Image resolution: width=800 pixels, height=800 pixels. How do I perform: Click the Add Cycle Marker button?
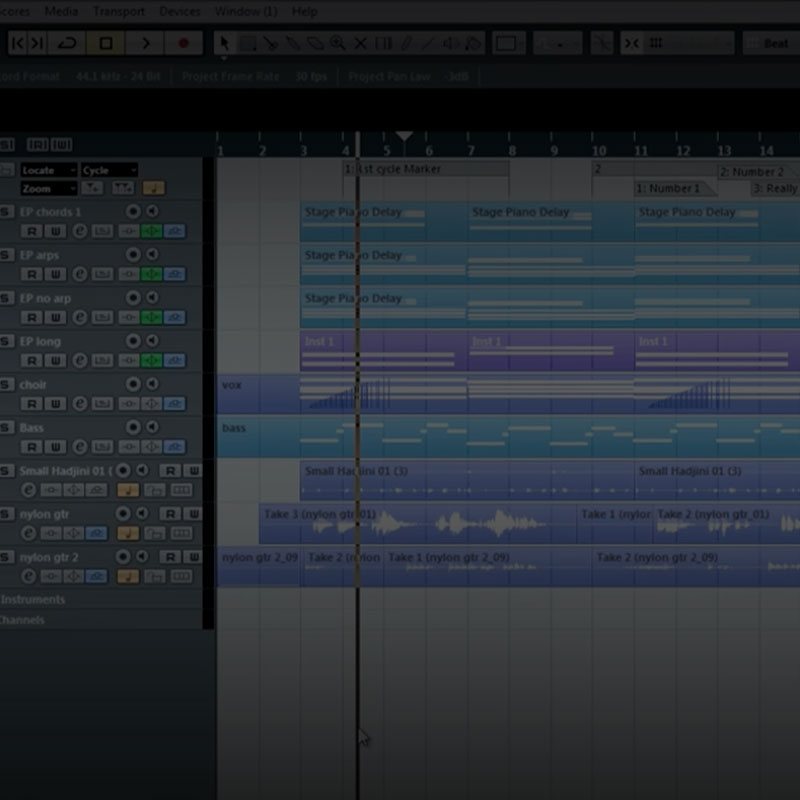point(123,188)
